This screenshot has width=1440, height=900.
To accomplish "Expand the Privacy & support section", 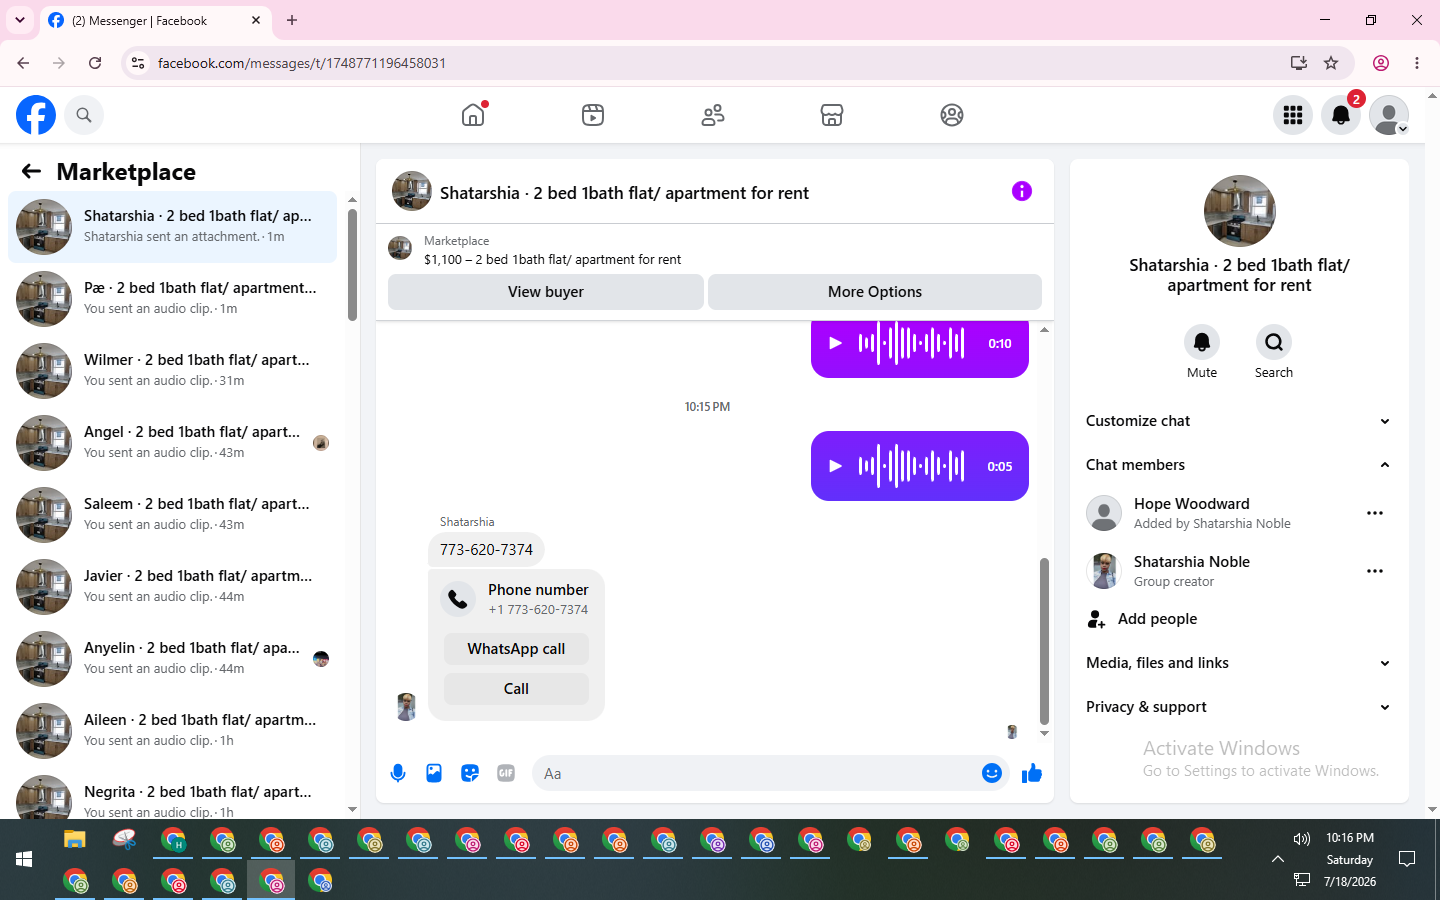I will click(x=1239, y=707).
